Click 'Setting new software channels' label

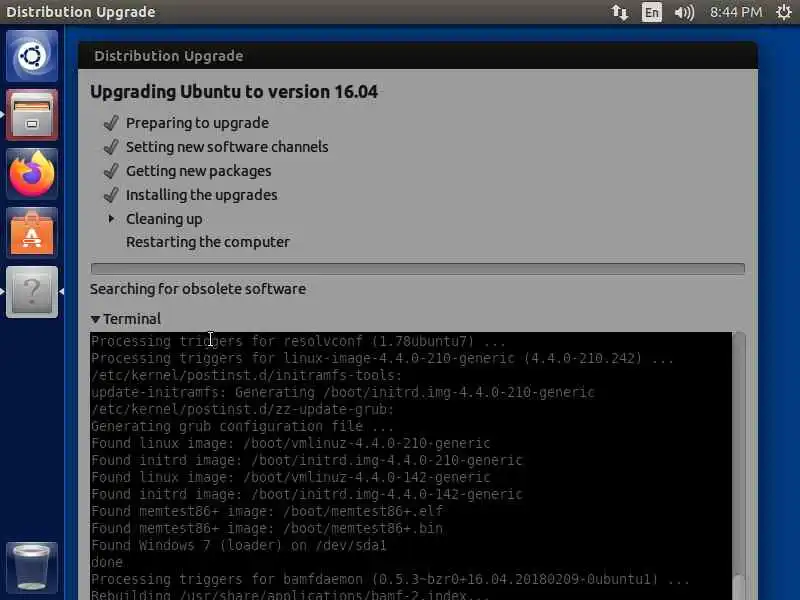pos(227,147)
